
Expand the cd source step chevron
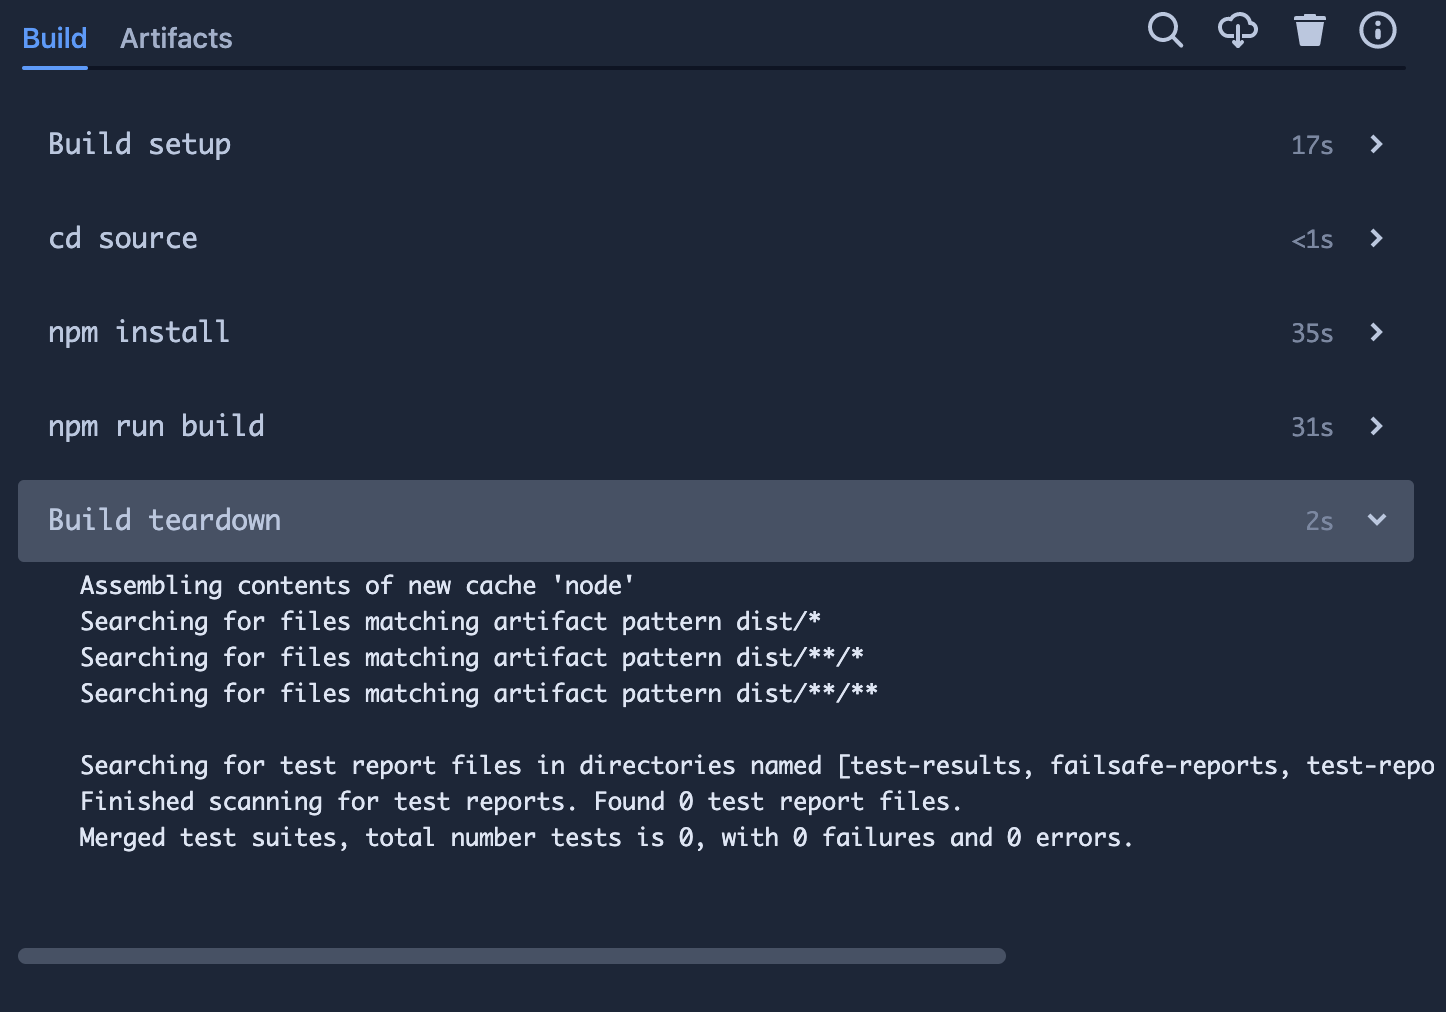(x=1376, y=238)
